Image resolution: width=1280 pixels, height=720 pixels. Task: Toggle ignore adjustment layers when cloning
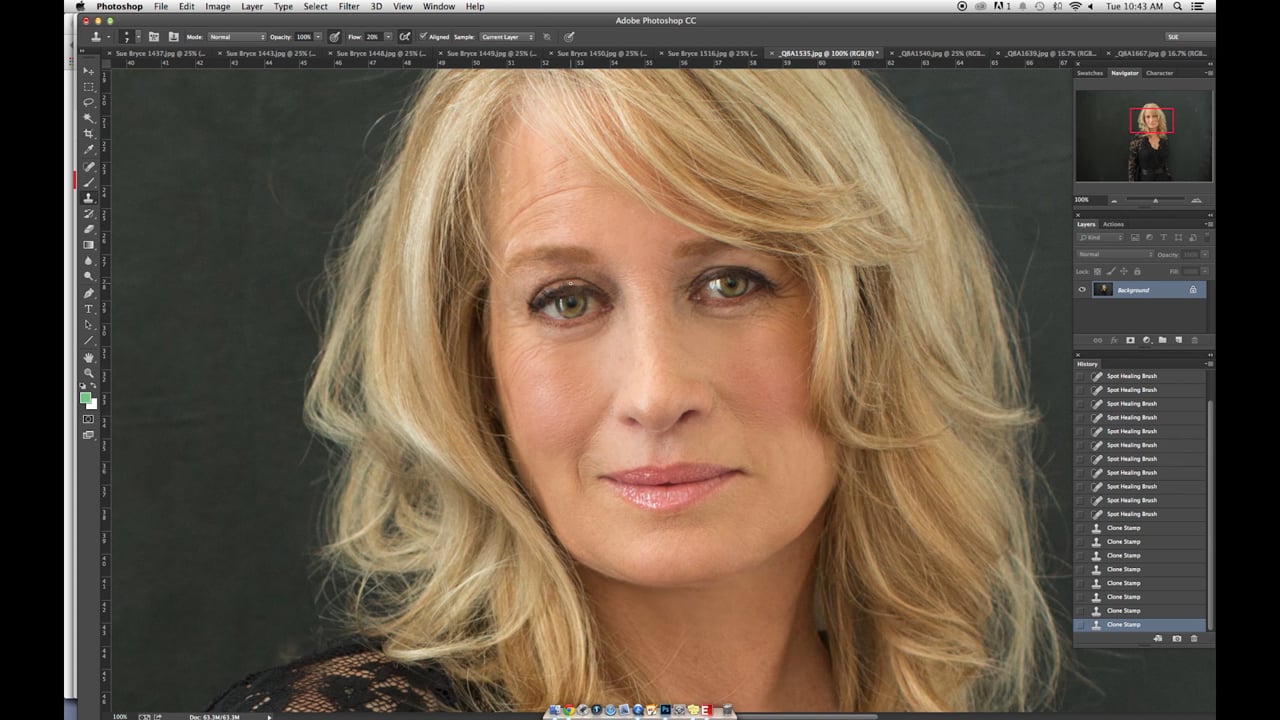[x=547, y=37]
